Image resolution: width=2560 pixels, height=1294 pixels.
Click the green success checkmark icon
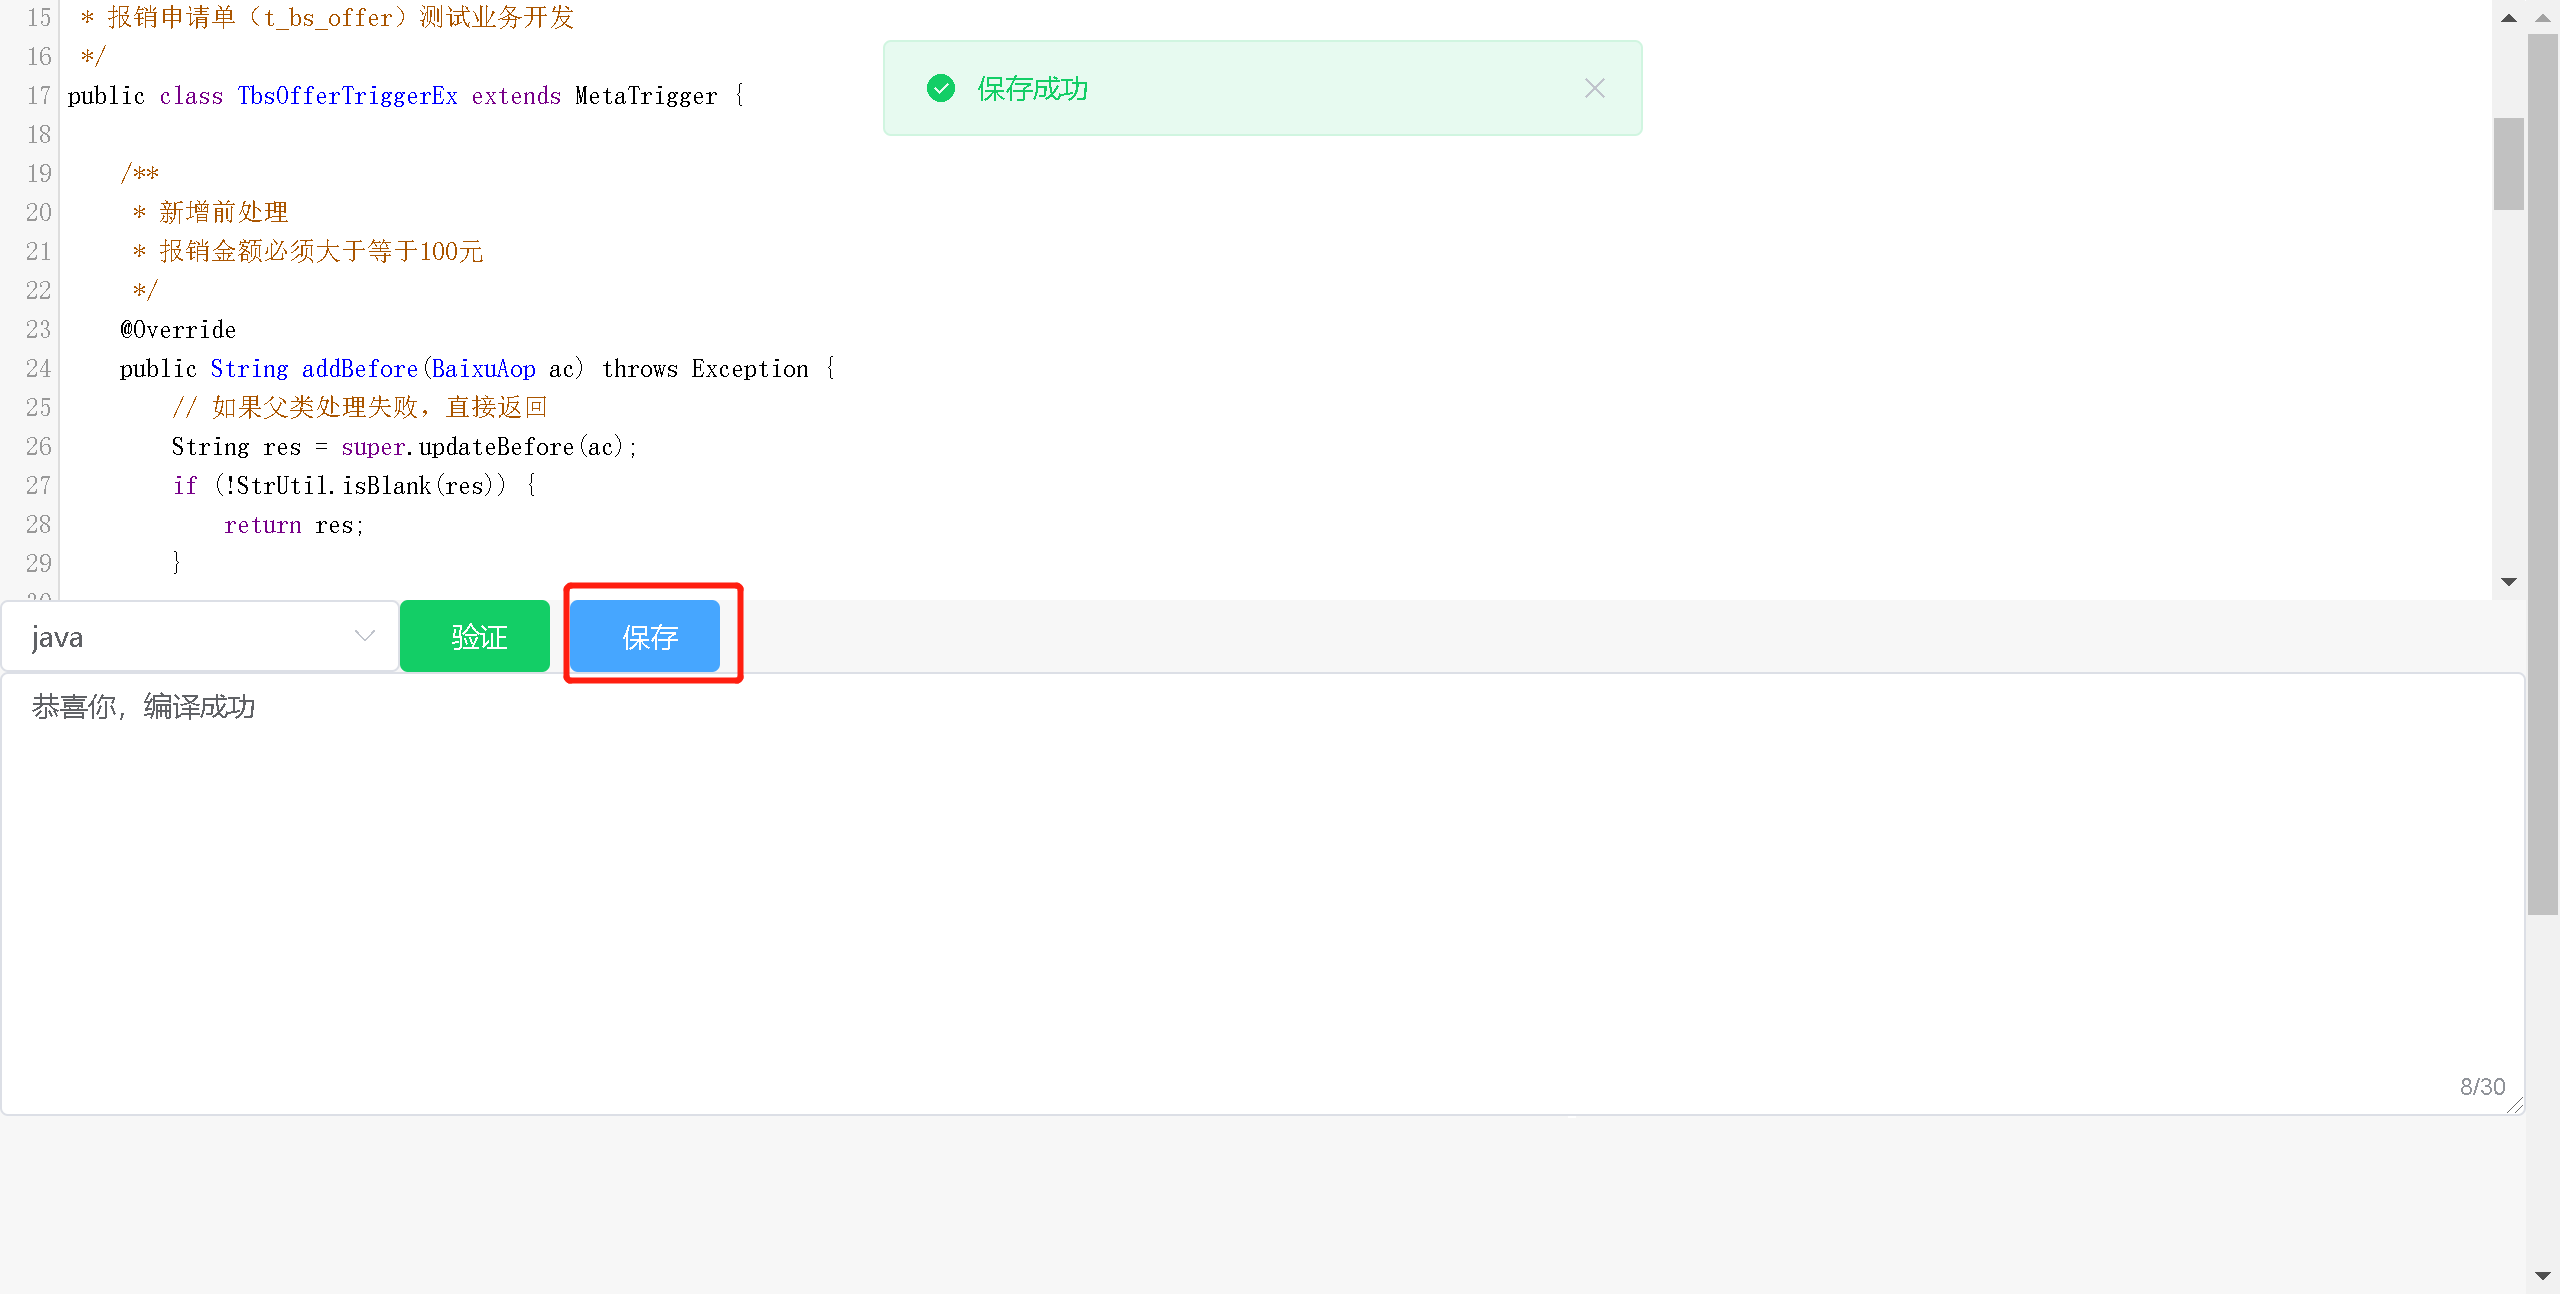click(941, 89)
